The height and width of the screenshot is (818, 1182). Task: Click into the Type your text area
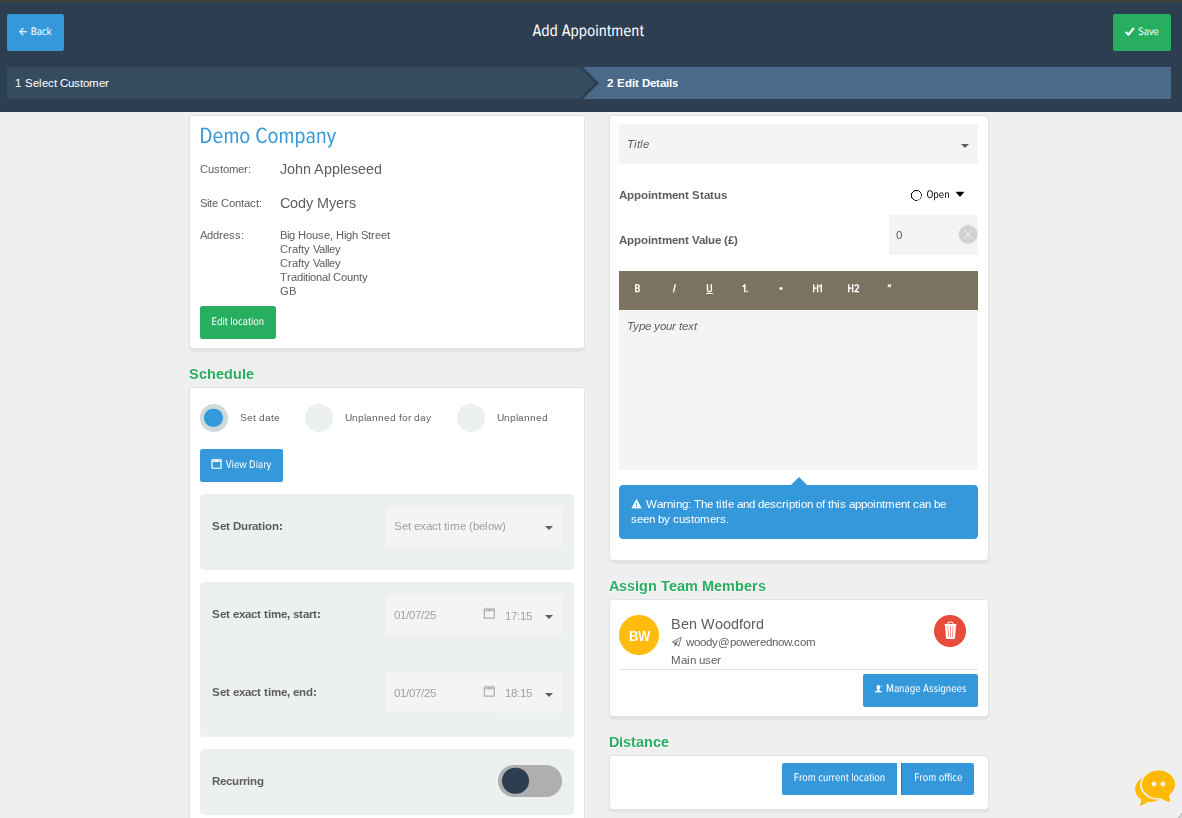click(798, 390)
